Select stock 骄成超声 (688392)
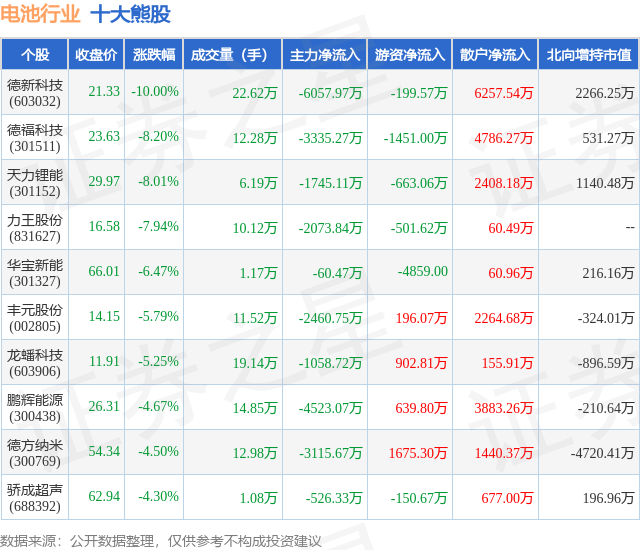Viewport: 640px width, 550px height. coord(35,498)
